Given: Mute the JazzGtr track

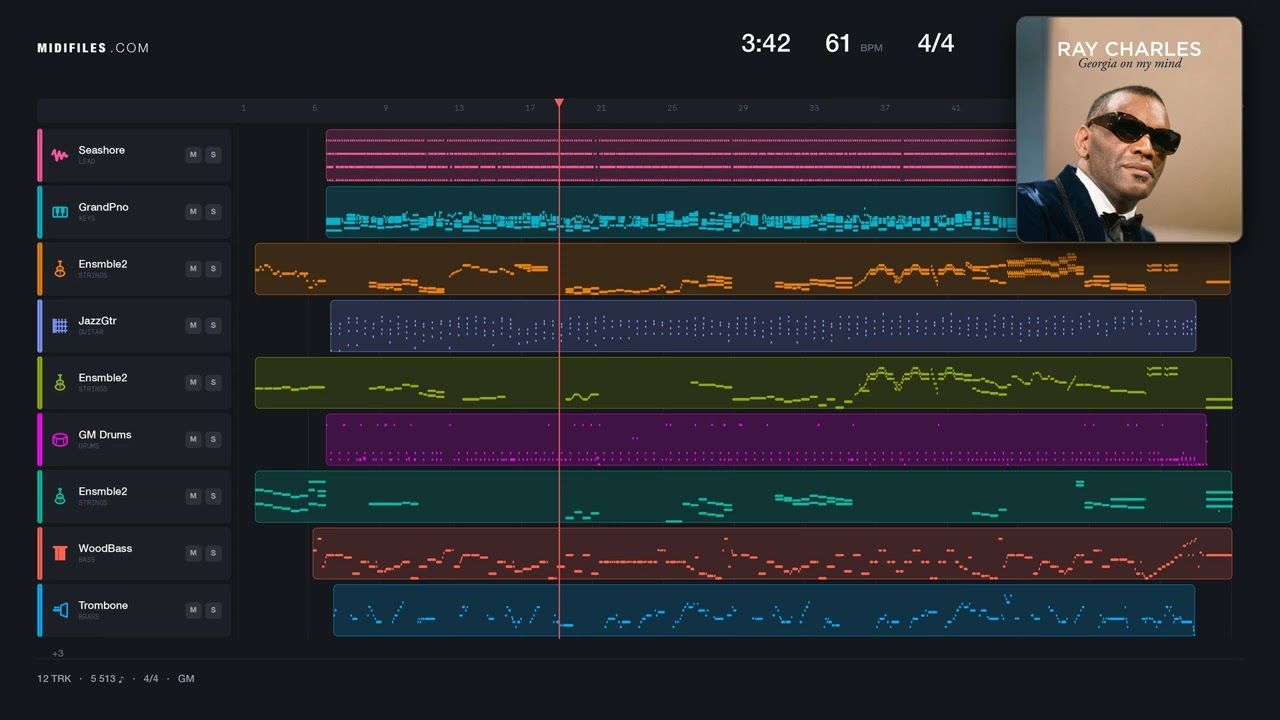Looking at the screenshot, I should (x=193, y=326).
